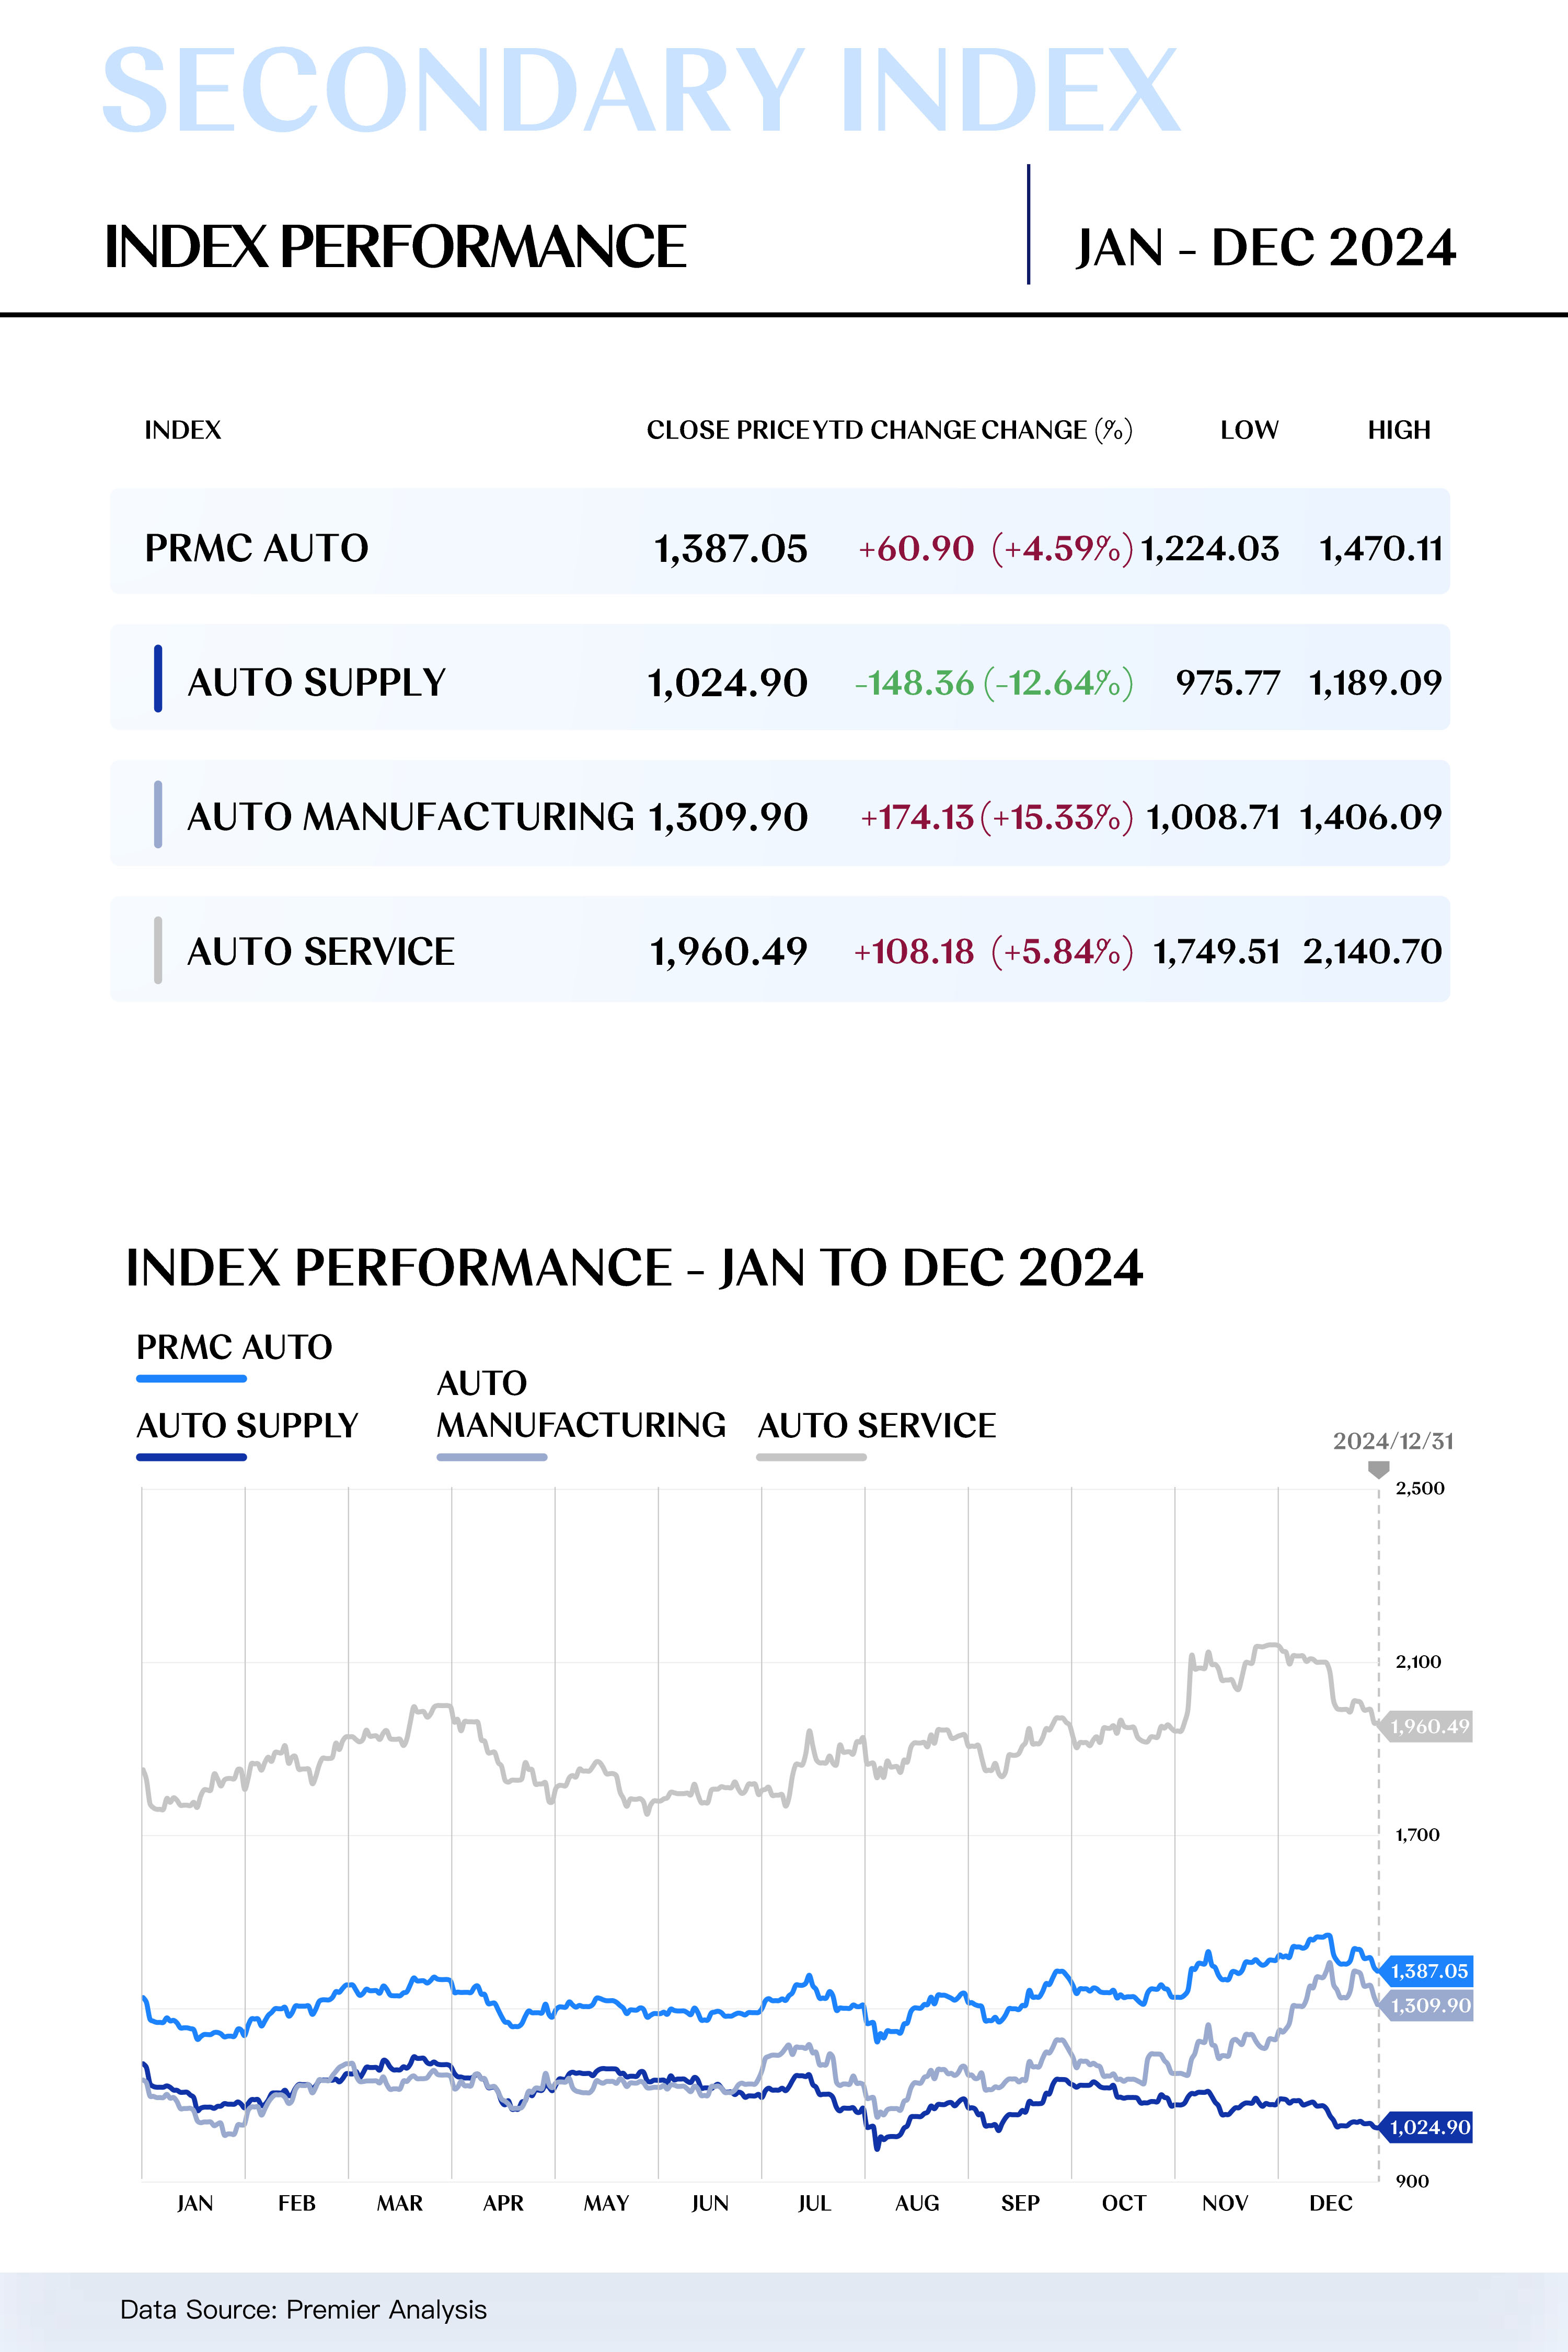Click the 1,024.90 chart price tag
The image size is (1568, 2352).
click(x=1429, y=2127)
